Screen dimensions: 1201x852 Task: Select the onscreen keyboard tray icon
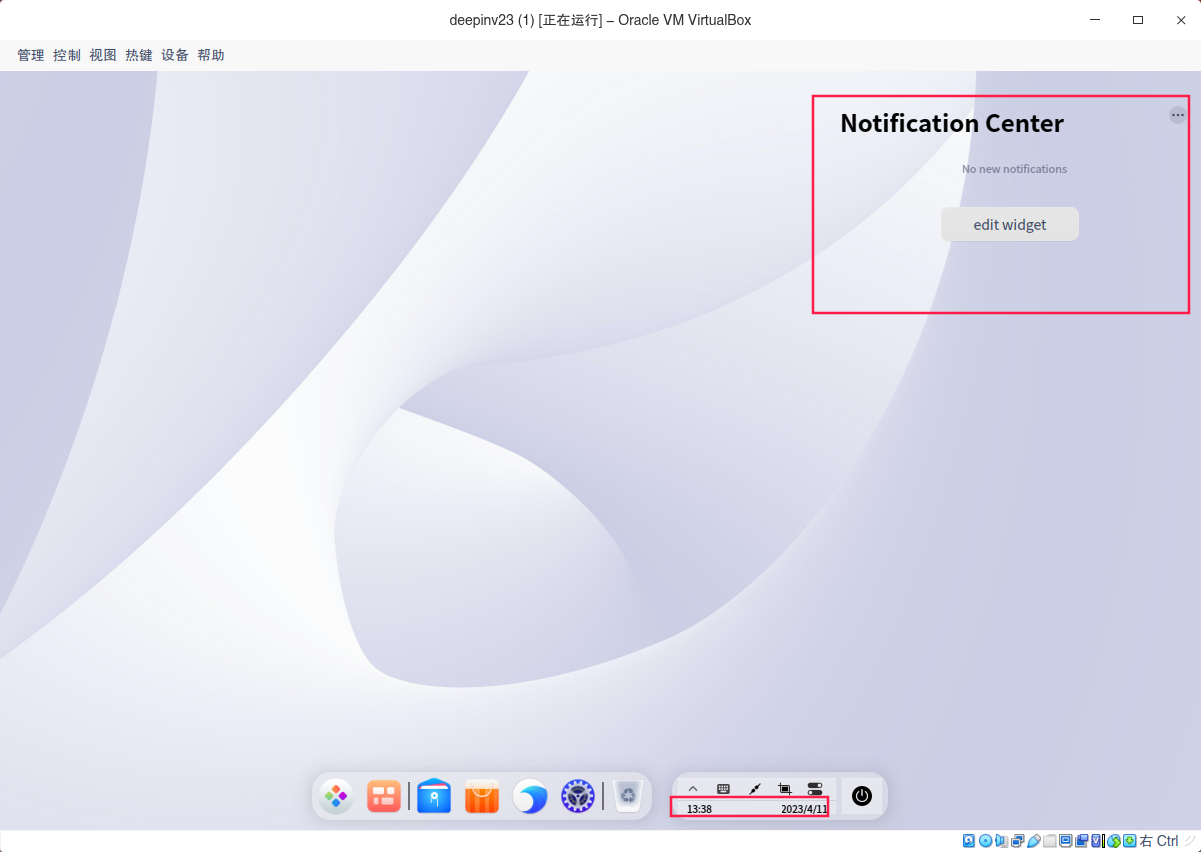pos(722,788)
